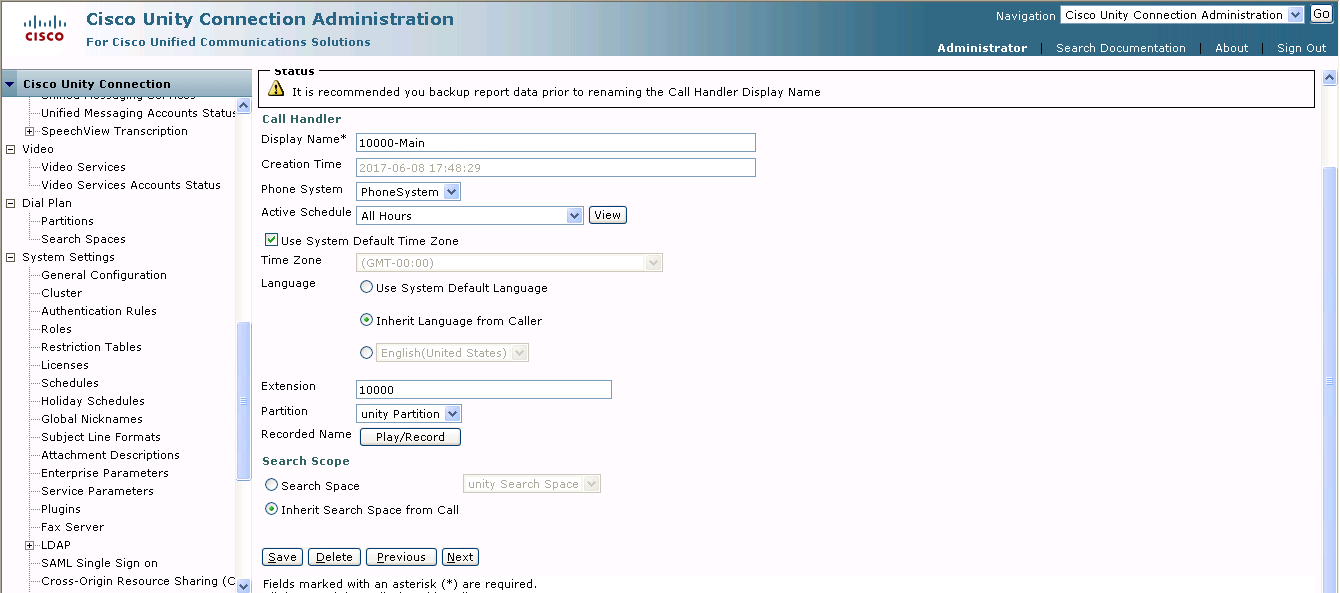1340x593 pixels.
Task: Open Holiday Schedules
Action: click(x=93, y=401)
